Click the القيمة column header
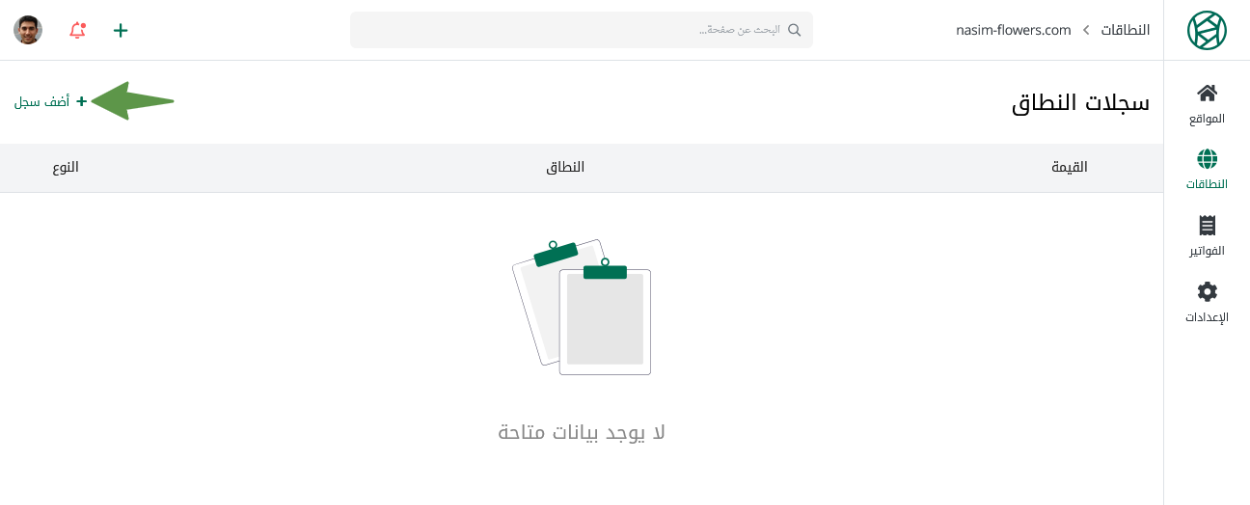This screenshot has height=505, width=1250. 1069,167
